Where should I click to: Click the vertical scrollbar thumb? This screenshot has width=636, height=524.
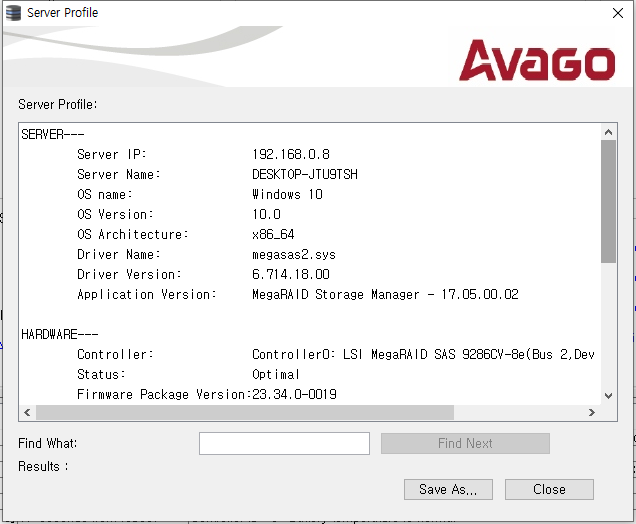coord(608,202)
